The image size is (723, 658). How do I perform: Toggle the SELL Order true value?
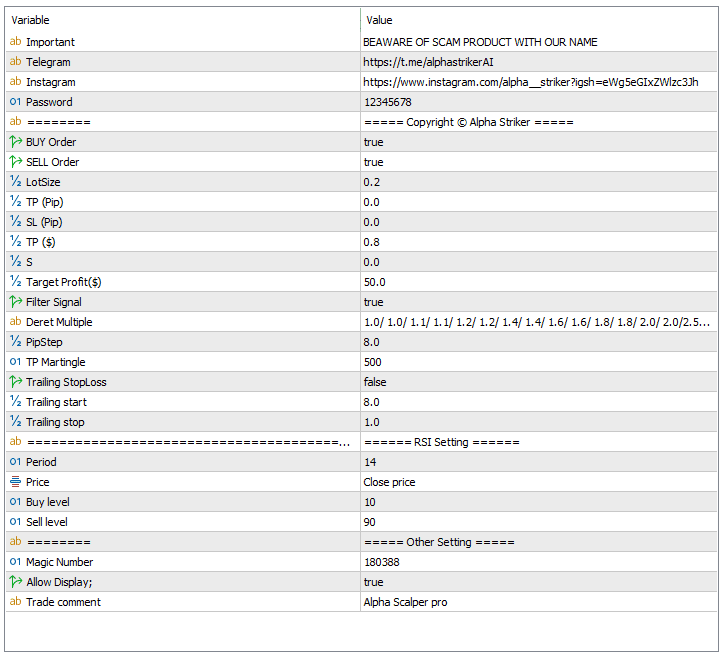tap(539, 162)
